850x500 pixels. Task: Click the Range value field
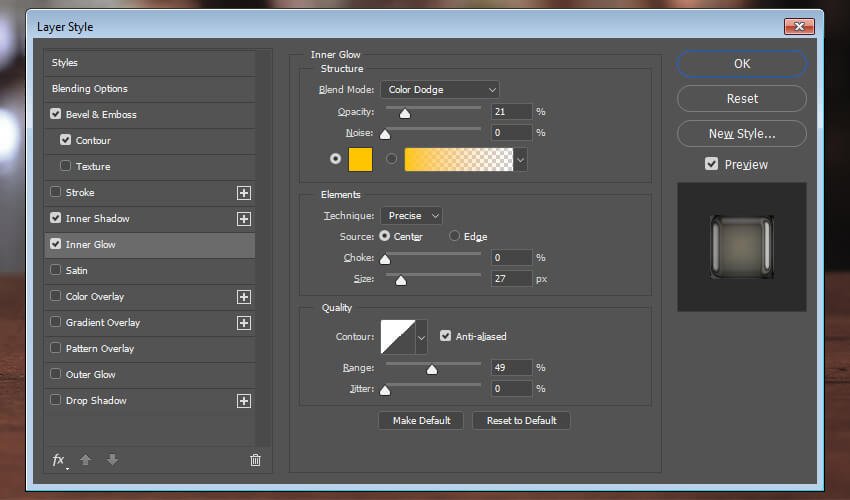click(x=511, y=368)
